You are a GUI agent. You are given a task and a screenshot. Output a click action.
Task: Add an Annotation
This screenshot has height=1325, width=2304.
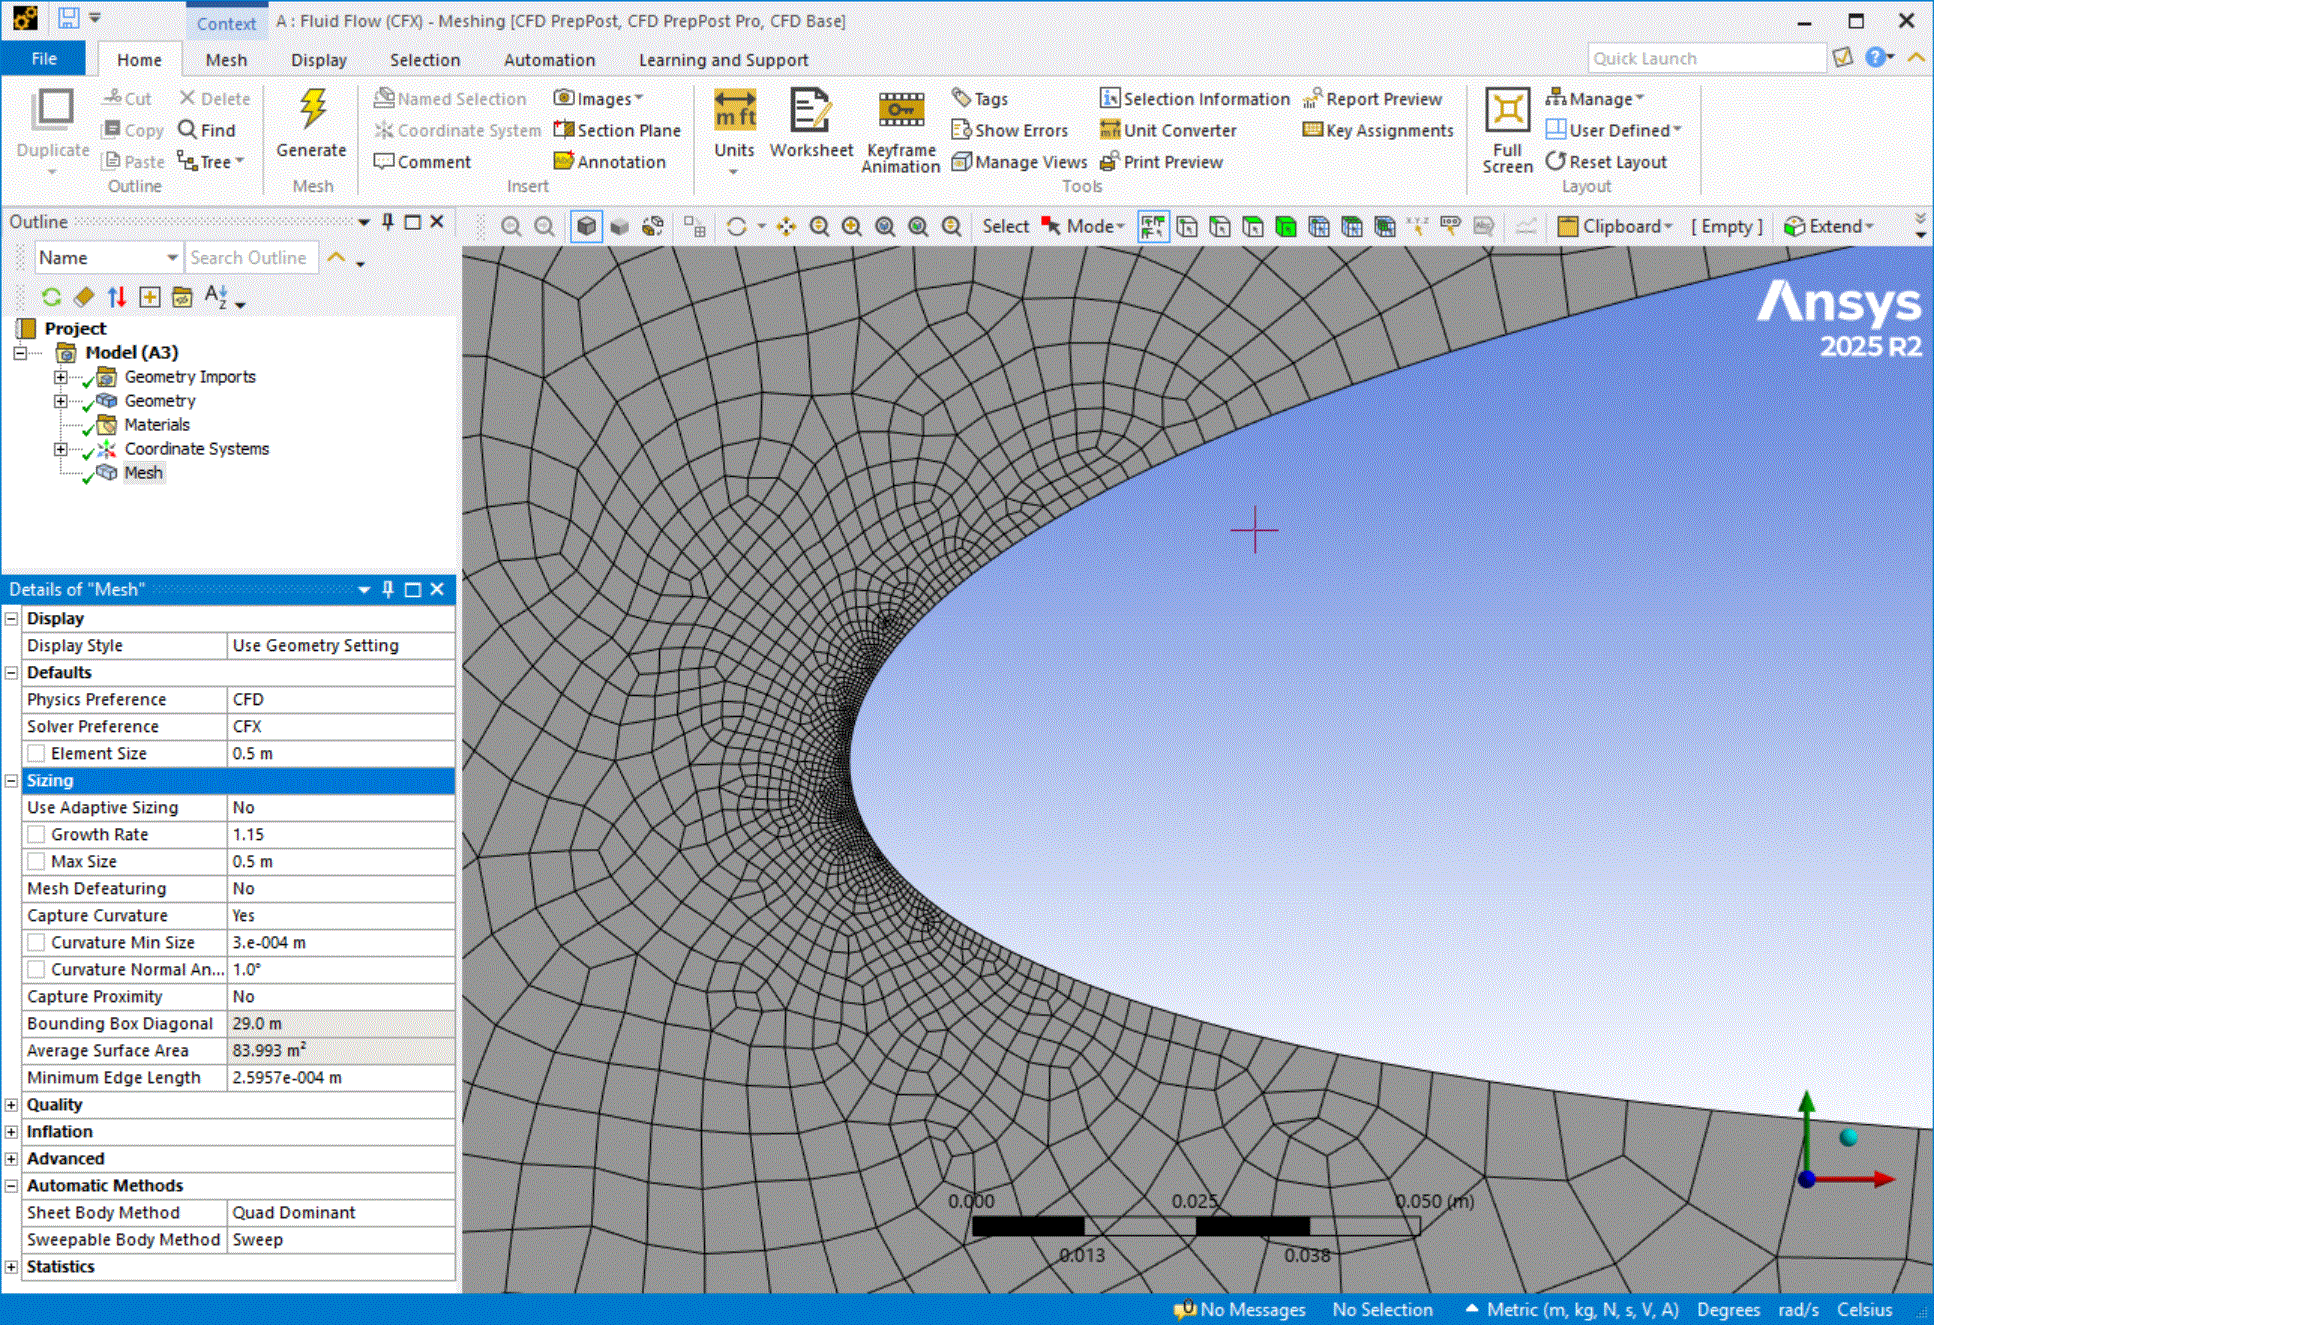coord(610,161)
